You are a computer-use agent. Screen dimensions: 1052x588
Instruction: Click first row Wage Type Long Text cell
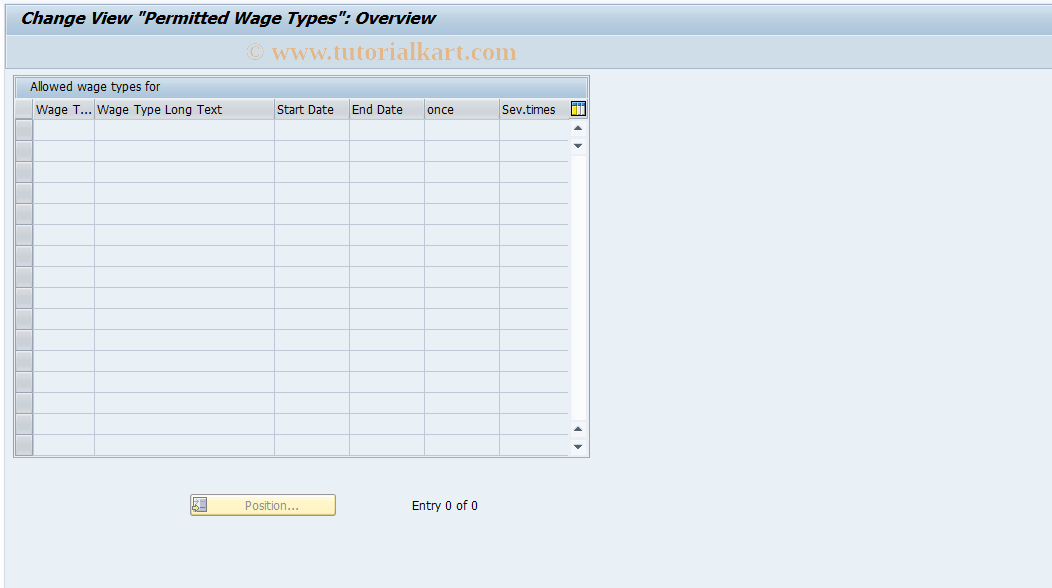coord(185,130)
